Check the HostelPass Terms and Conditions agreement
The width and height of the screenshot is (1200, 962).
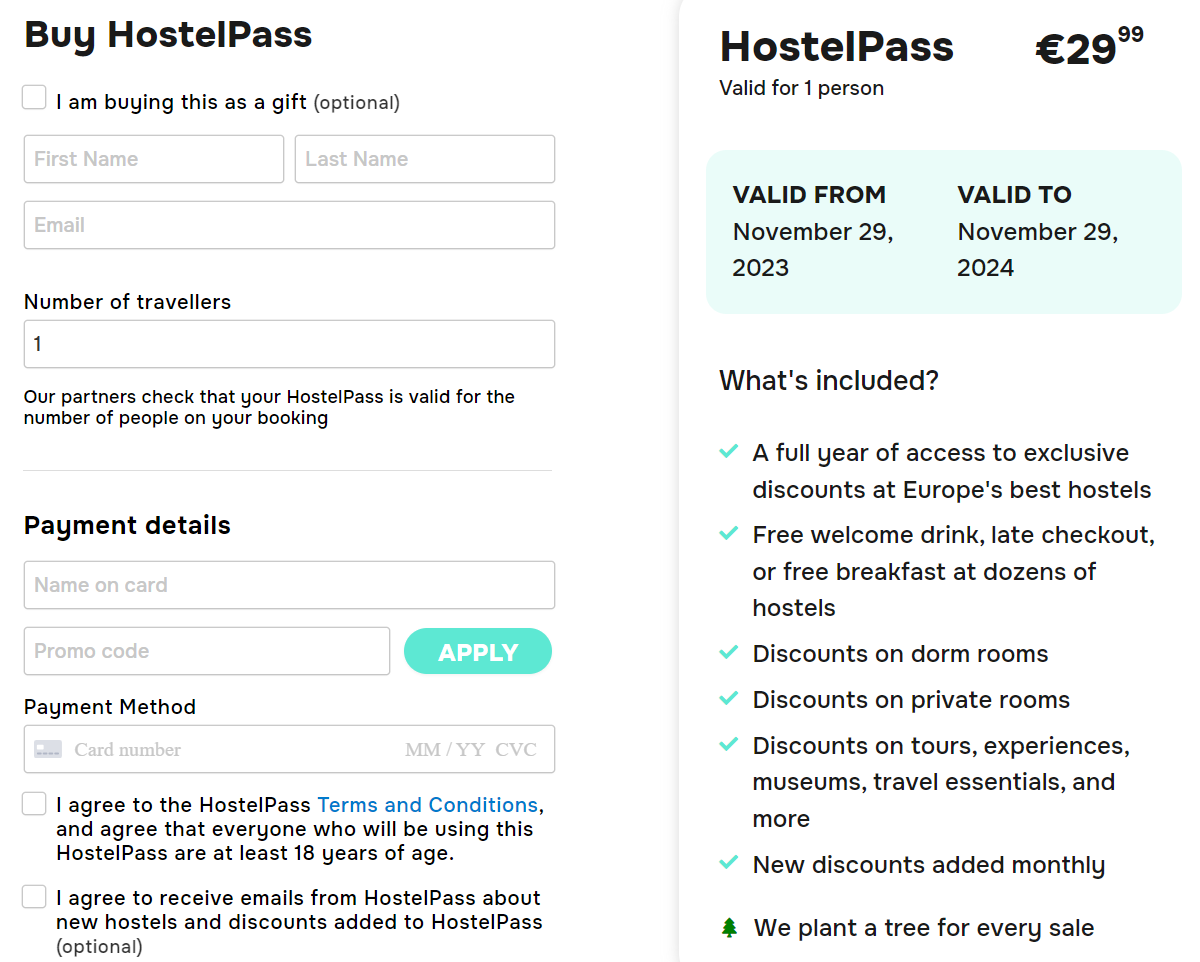pos(34,803)
